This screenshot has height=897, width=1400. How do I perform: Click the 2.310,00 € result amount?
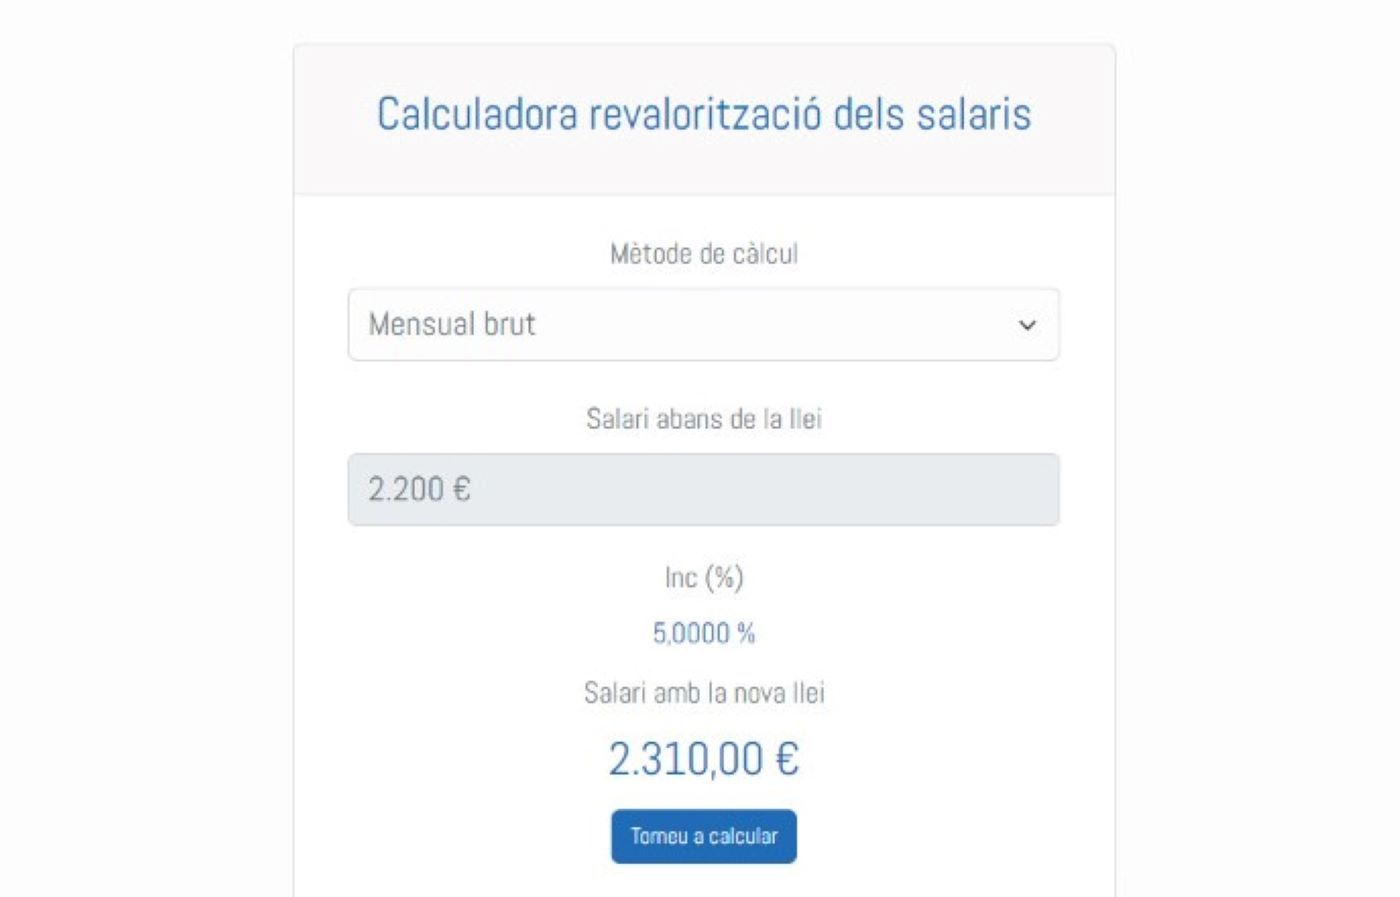point(703,759)
